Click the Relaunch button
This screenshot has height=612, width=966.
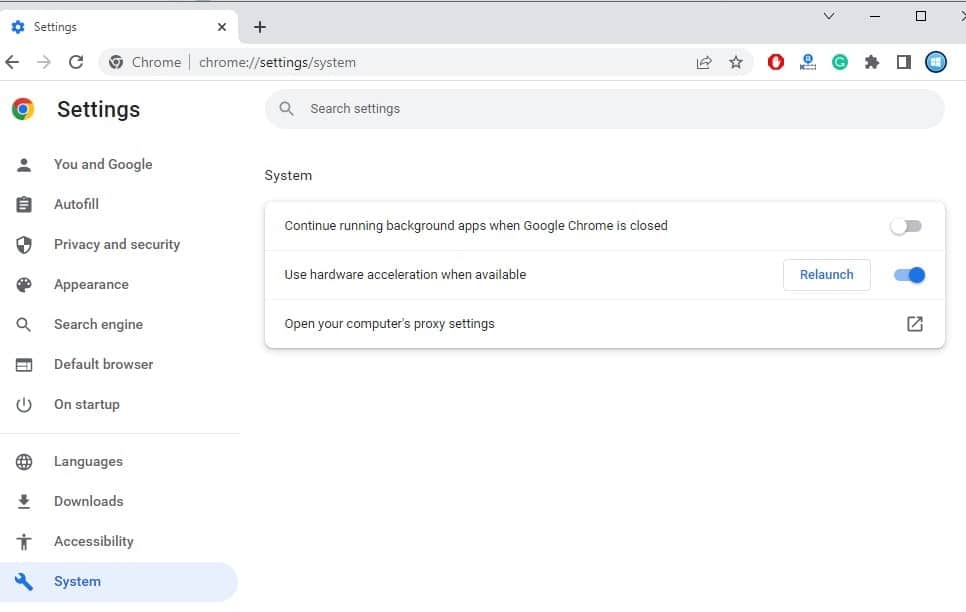pyautogui.click(x=826, y=275)
